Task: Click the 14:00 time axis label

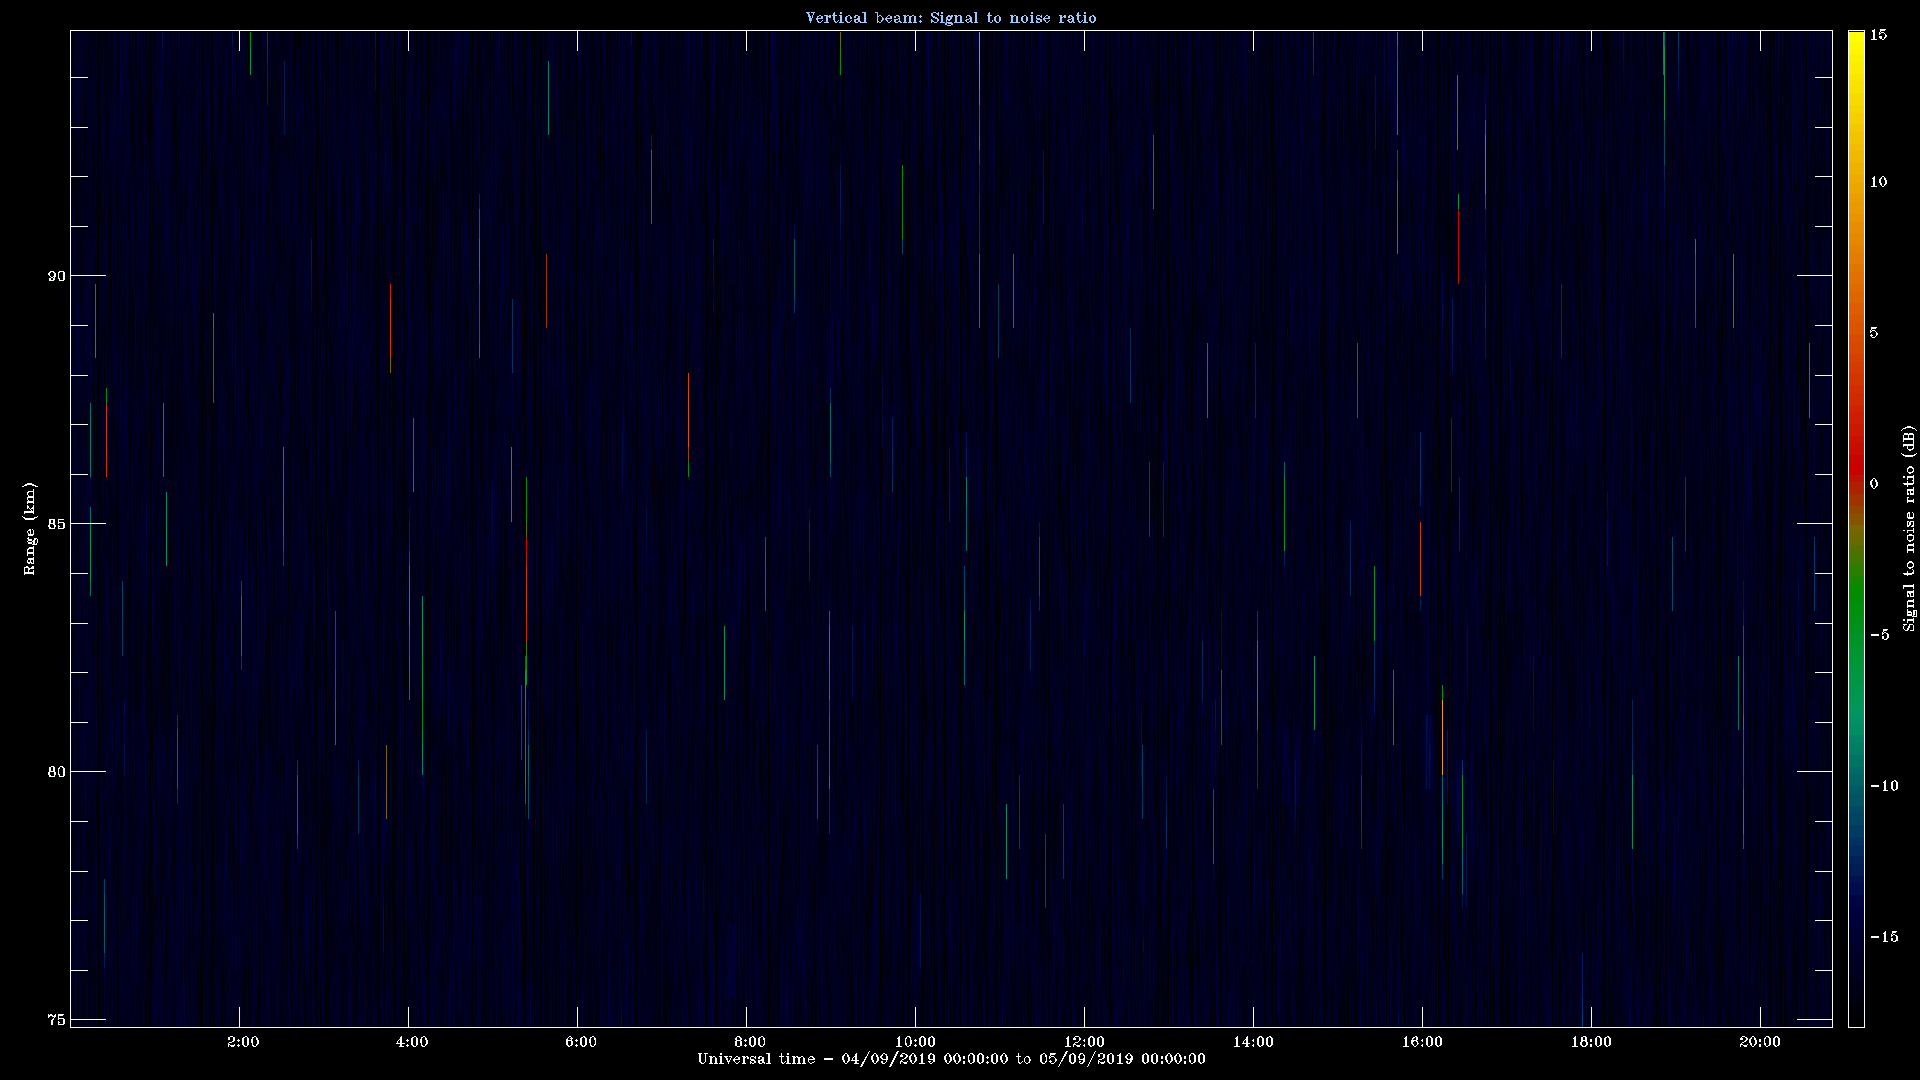Action: click(1253, 1042)
